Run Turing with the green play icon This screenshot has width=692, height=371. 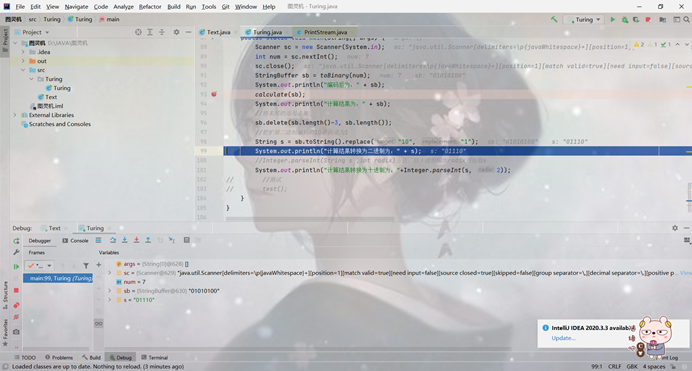[613, 19]
